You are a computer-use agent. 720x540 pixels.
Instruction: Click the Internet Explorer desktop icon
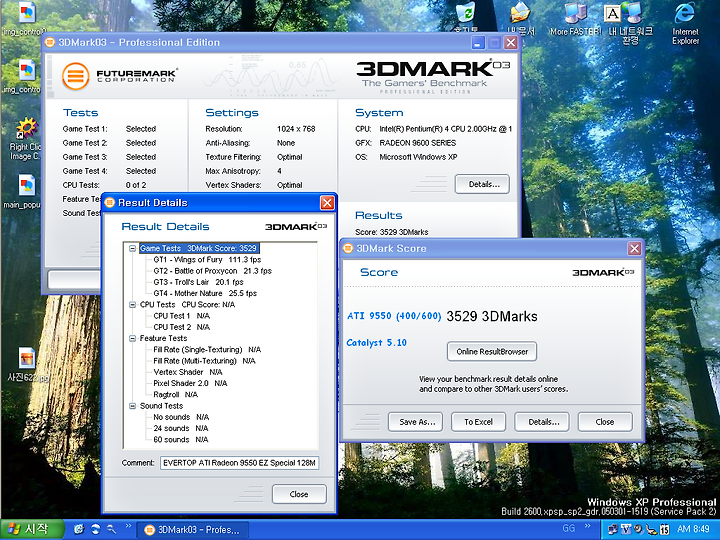pos(685,23)
